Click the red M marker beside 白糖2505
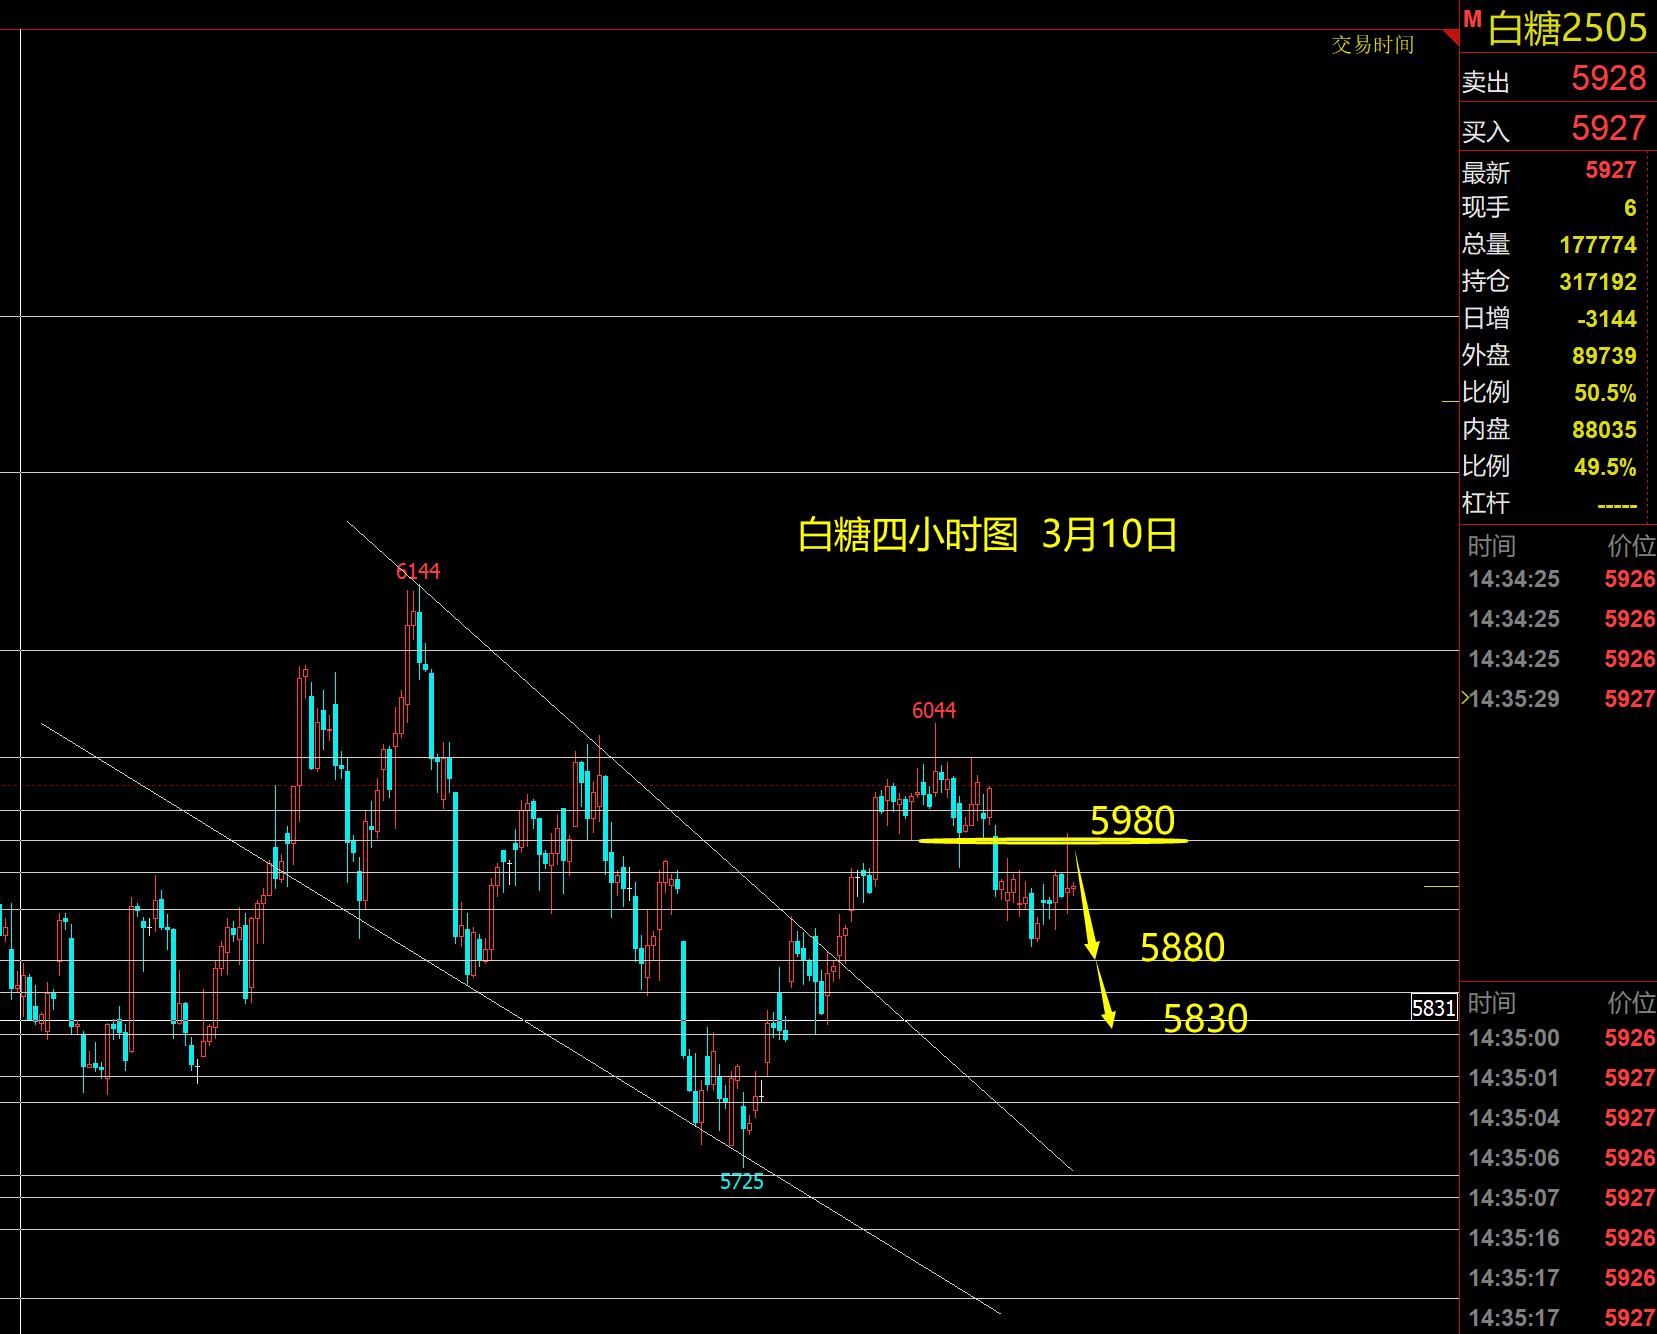 pyautogui.click(x=1472, y=19)
